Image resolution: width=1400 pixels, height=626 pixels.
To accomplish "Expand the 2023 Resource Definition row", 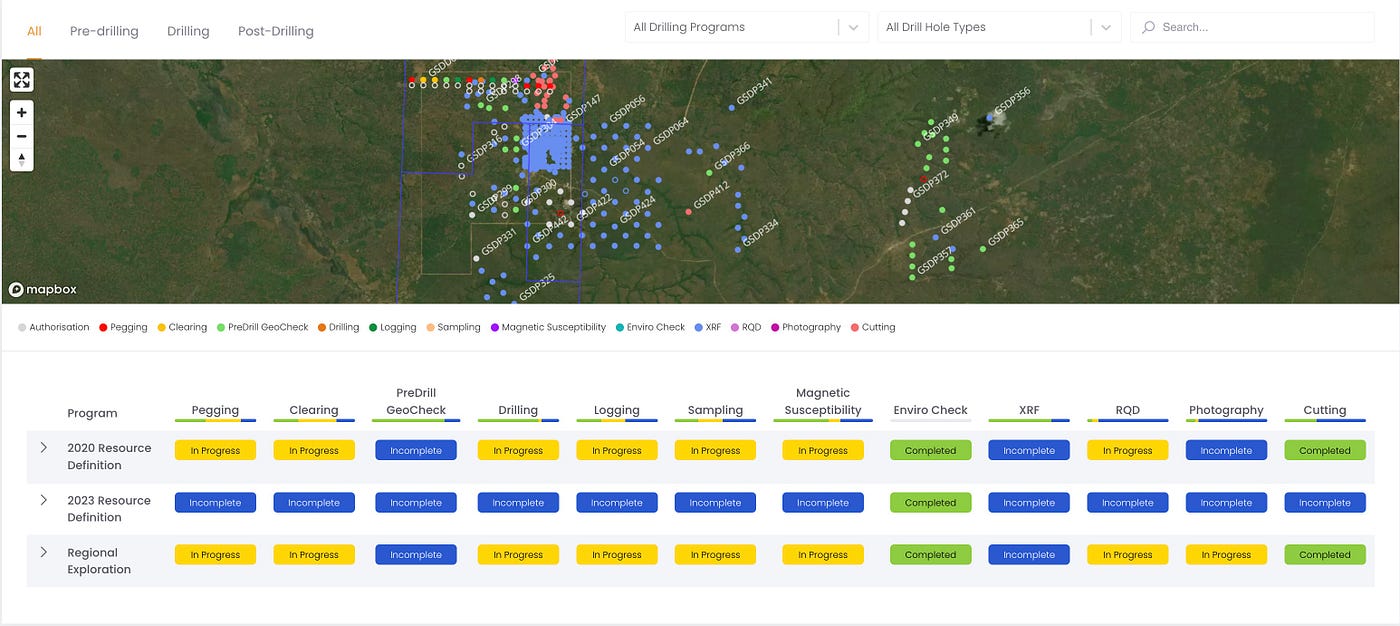I will point(43,499).
